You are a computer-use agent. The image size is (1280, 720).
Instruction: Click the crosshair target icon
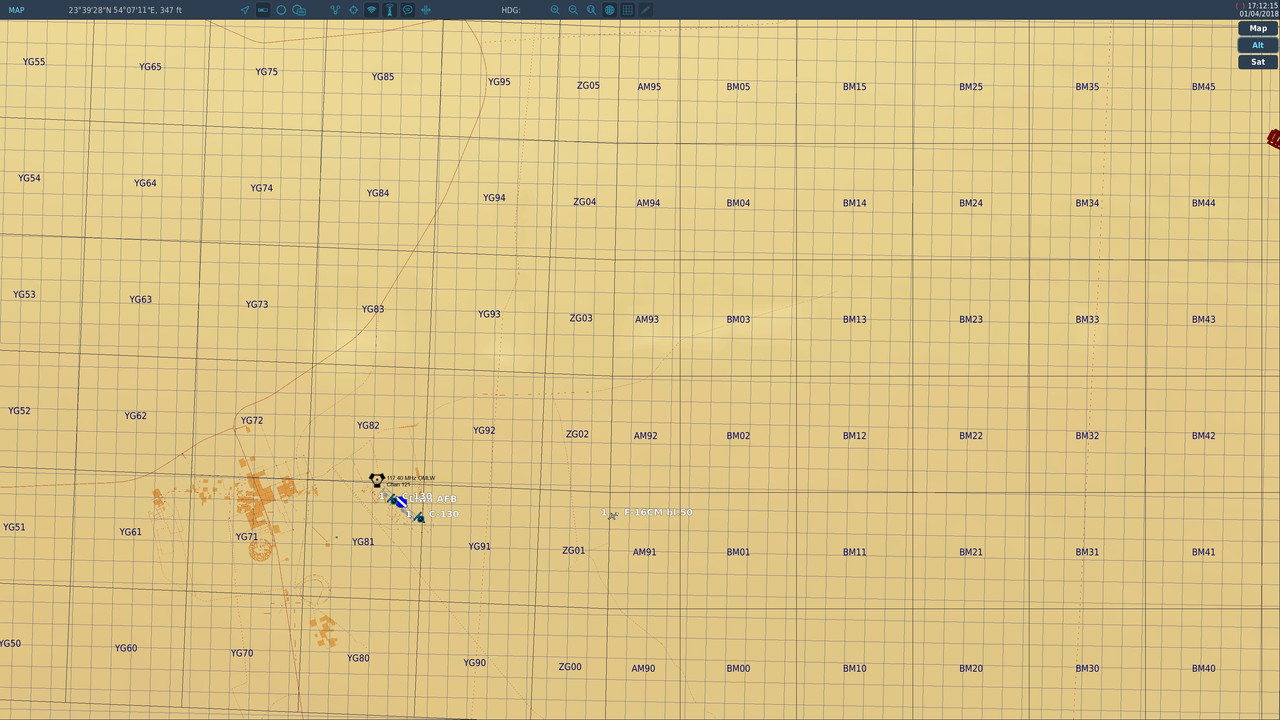coord(353,10)
